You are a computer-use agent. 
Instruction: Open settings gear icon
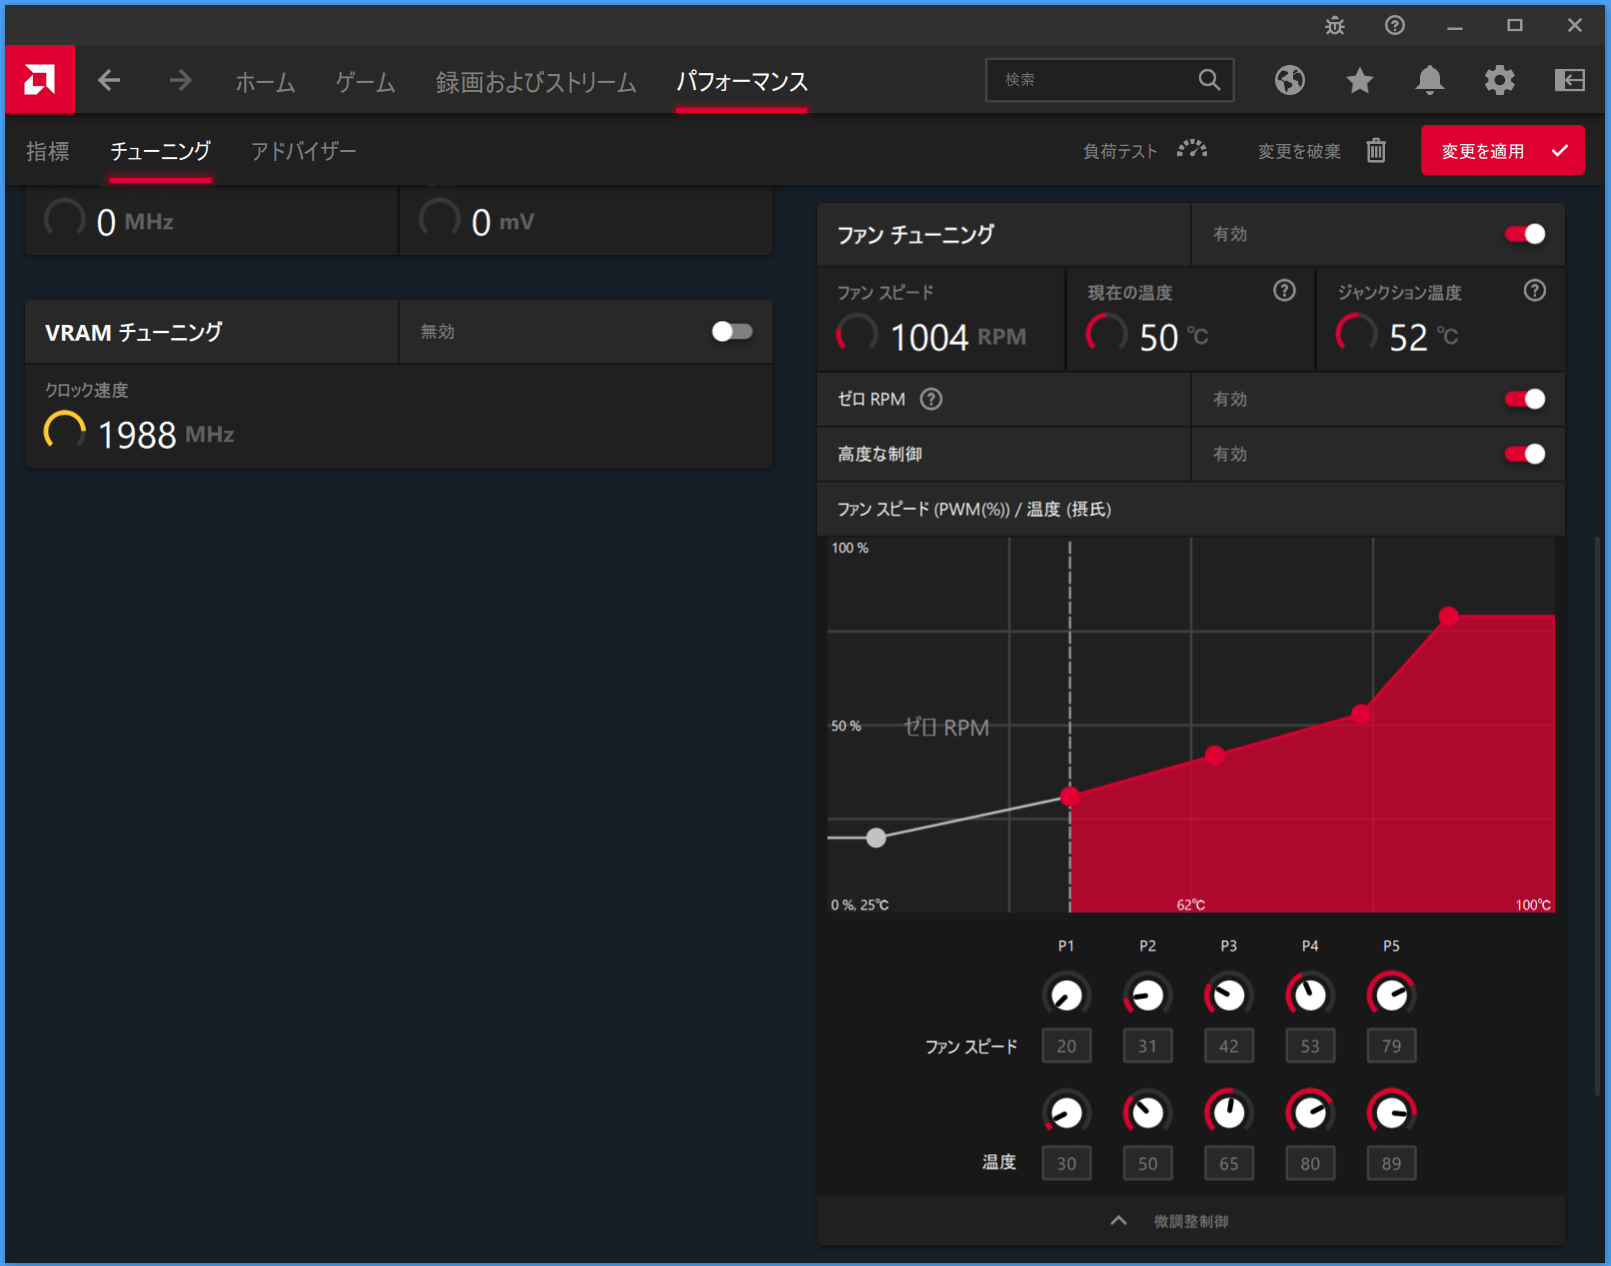coord(1499,80)
